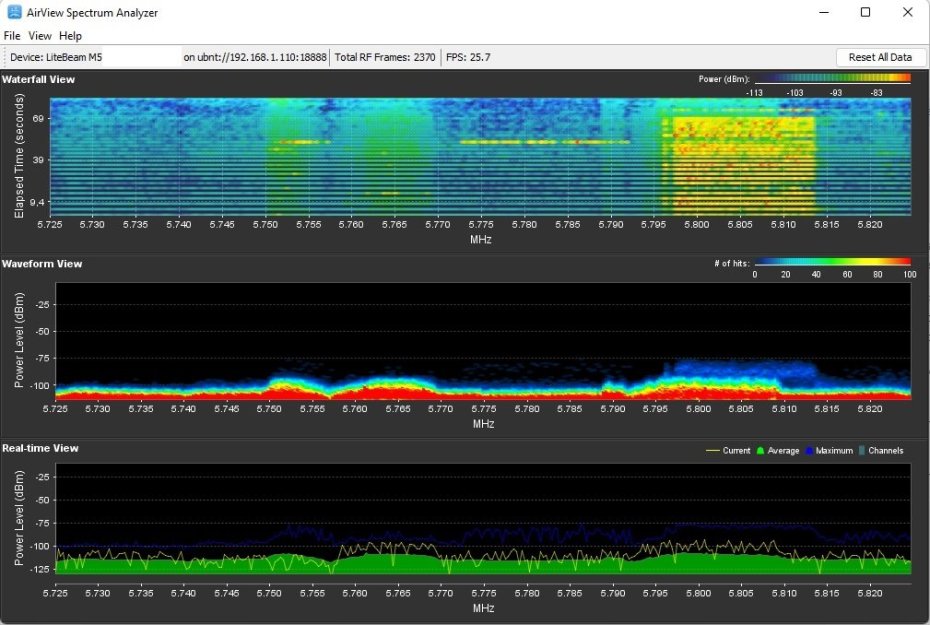
Task: Click the Reset All Data button
Action: pyautogui.click(x=880, y=57)
